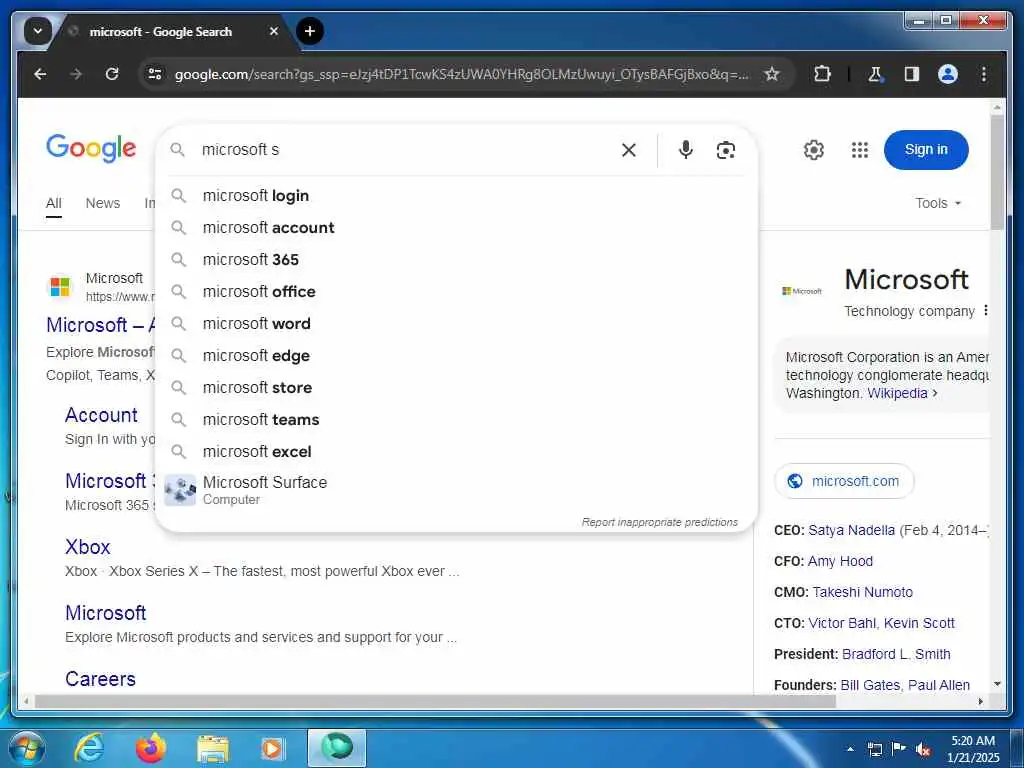
Task: Open site information icon in address bar
Action: [x=155, y=74]
